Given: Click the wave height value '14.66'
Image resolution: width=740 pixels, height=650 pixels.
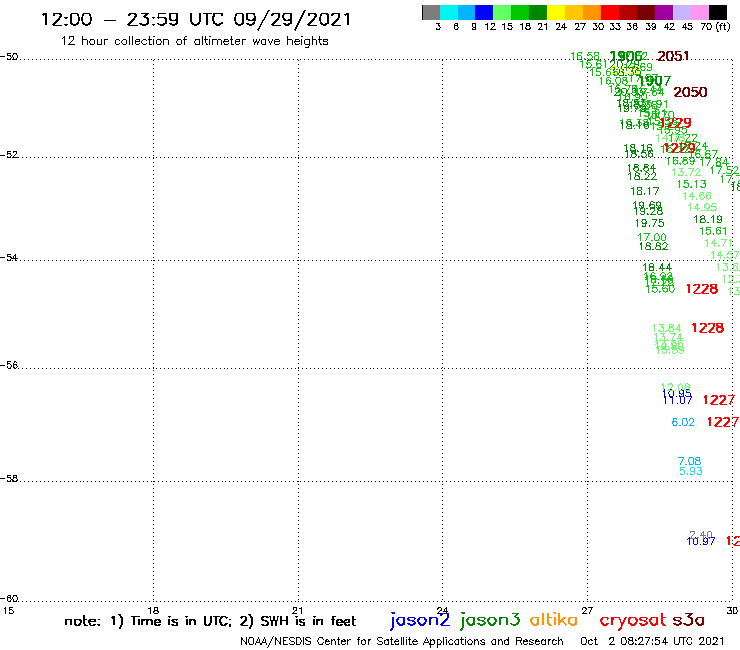Looking at the screenshot, I should coord(697,196).
